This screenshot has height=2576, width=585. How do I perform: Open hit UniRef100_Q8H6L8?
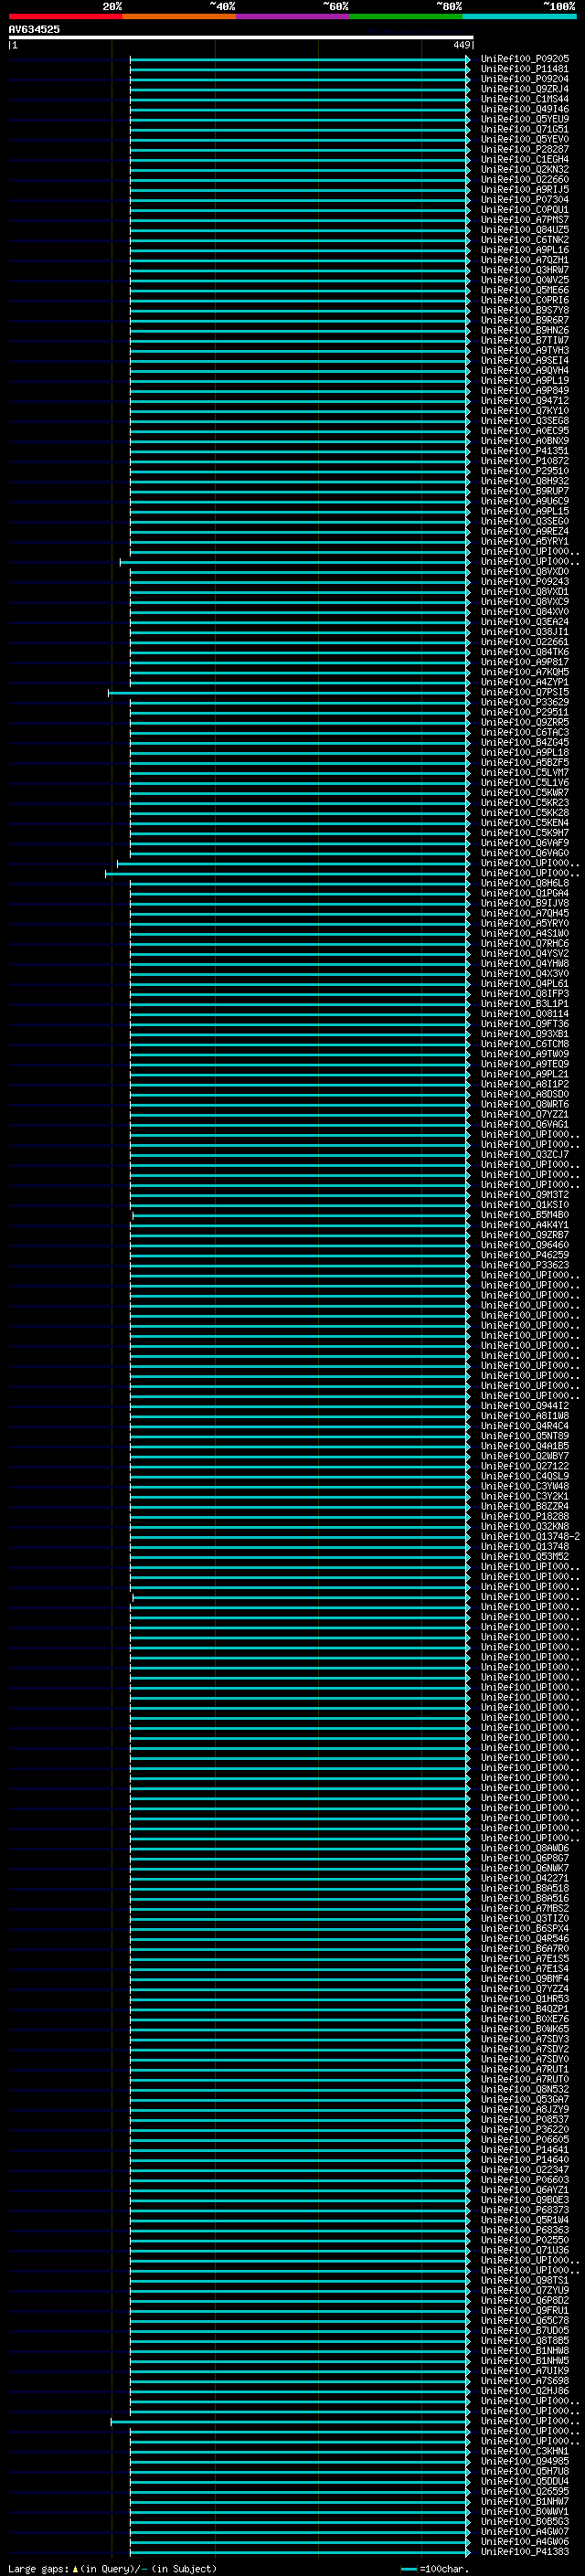point(524,883)
